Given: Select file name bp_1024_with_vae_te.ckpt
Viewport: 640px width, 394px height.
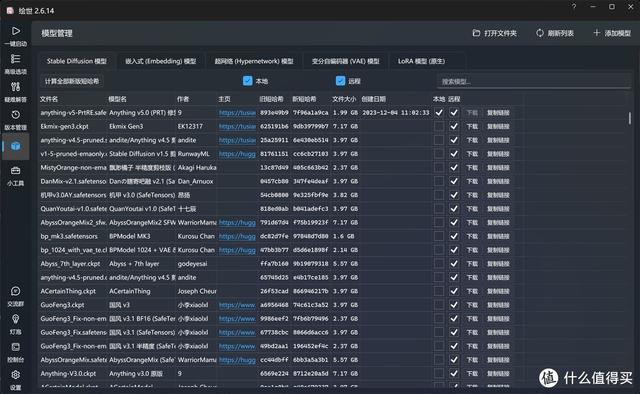Looking at the screenshot, I should click(73, 250).
